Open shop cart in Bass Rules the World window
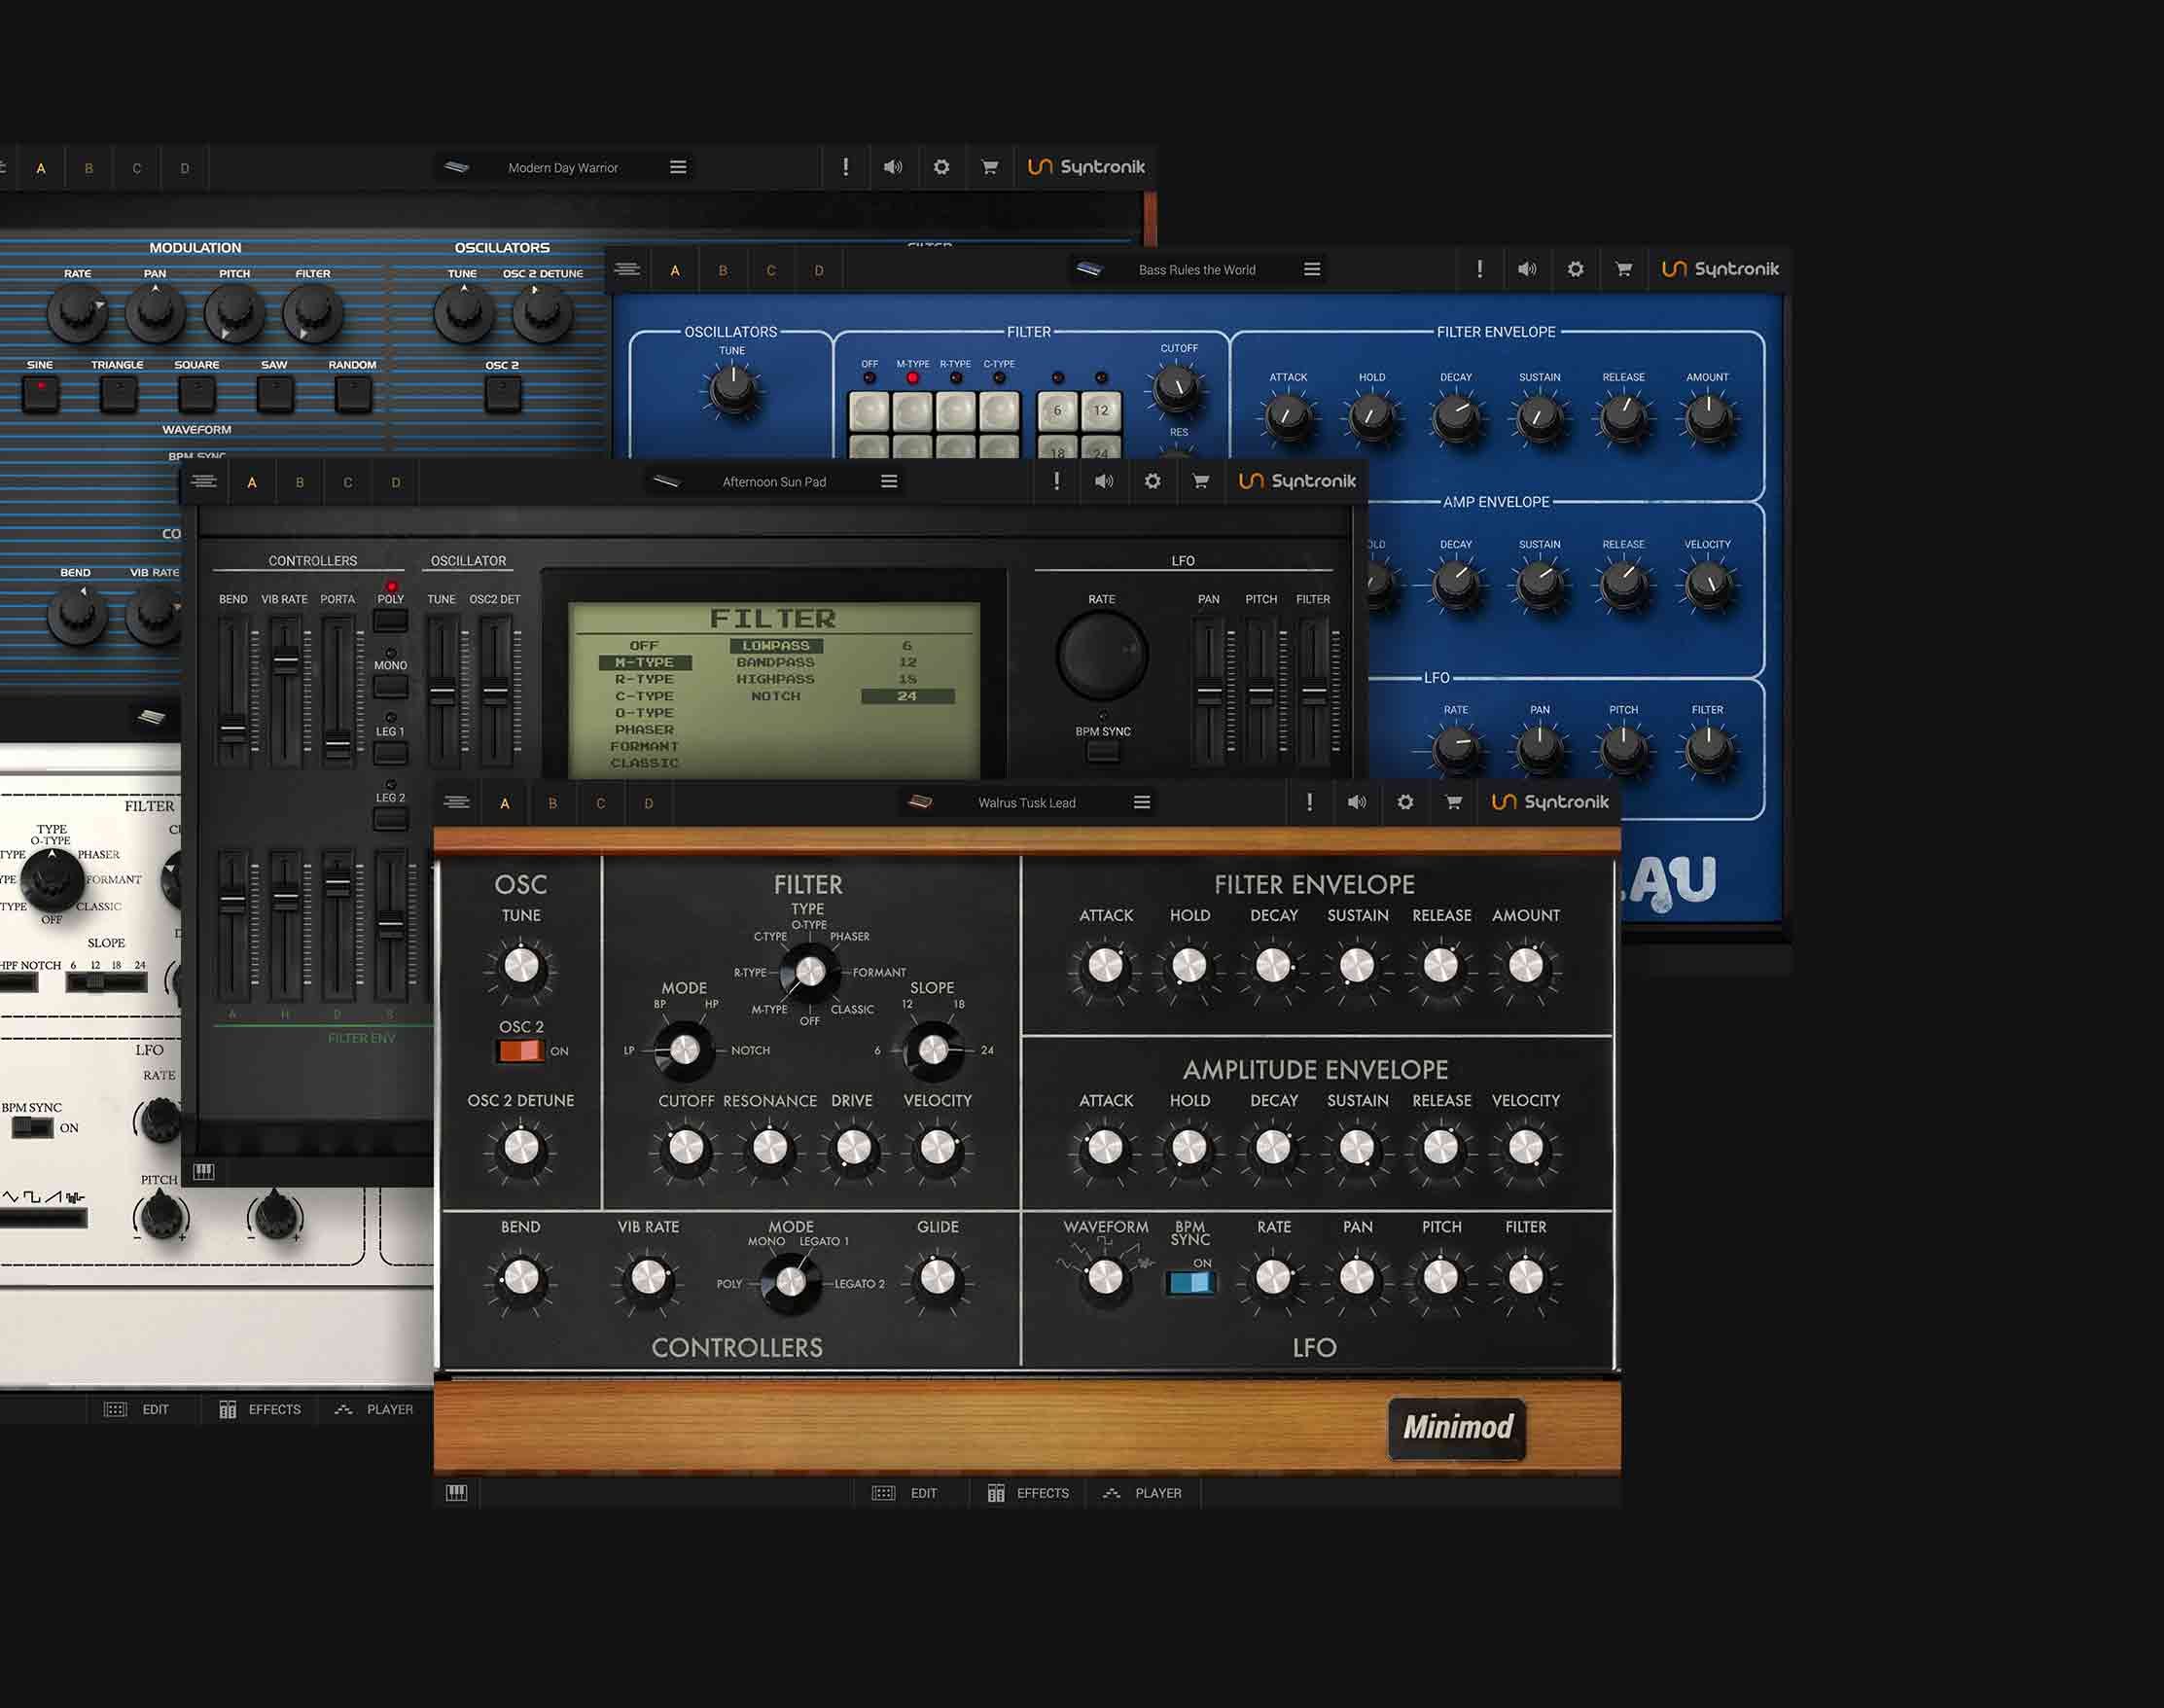 point(1624,269)
